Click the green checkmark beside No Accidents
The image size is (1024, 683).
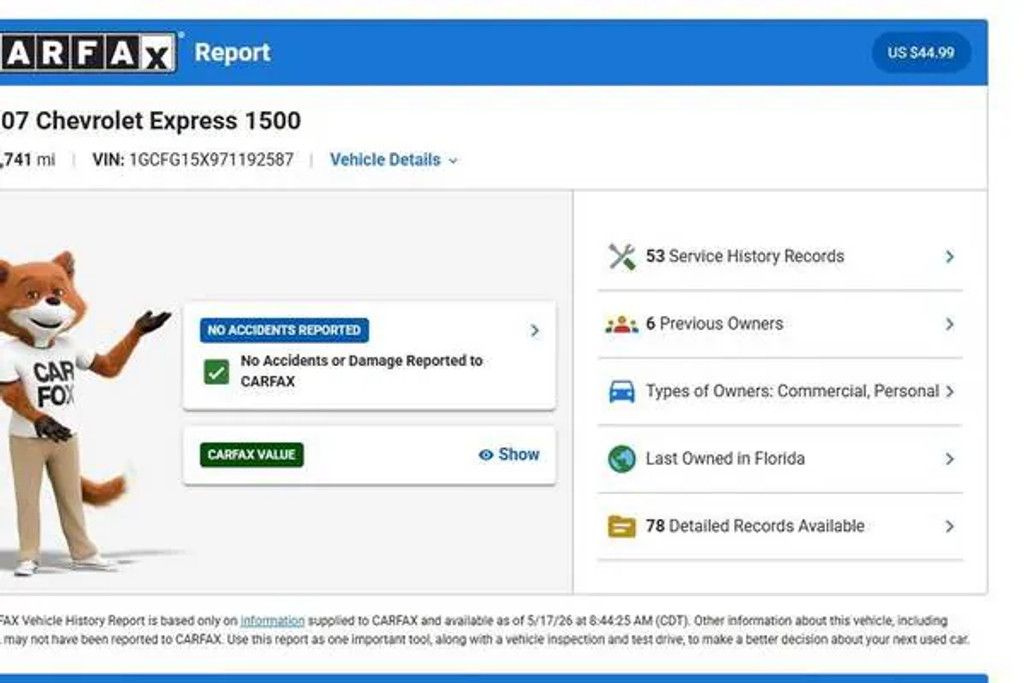click(x=217, y=372)
